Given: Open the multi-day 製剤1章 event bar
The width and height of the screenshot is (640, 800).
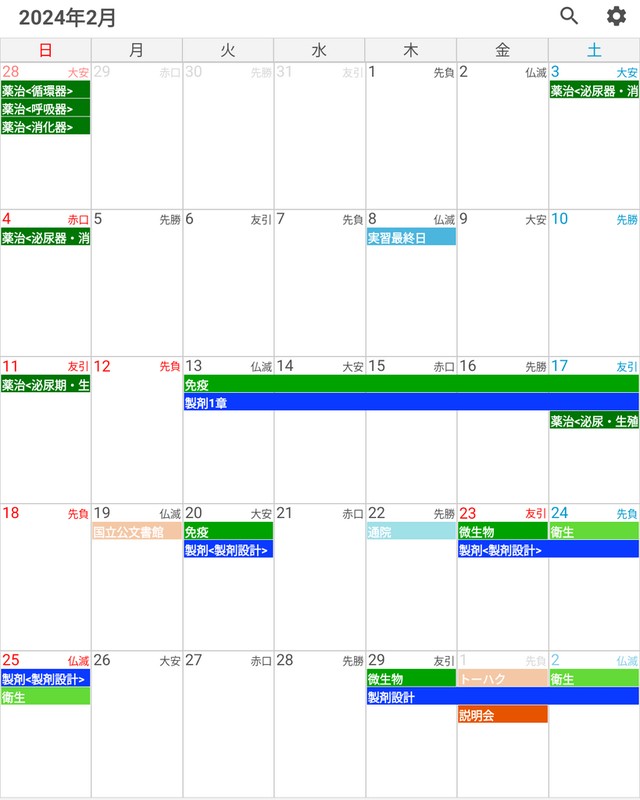Looking at the screenshot, I should click(411, 402).
